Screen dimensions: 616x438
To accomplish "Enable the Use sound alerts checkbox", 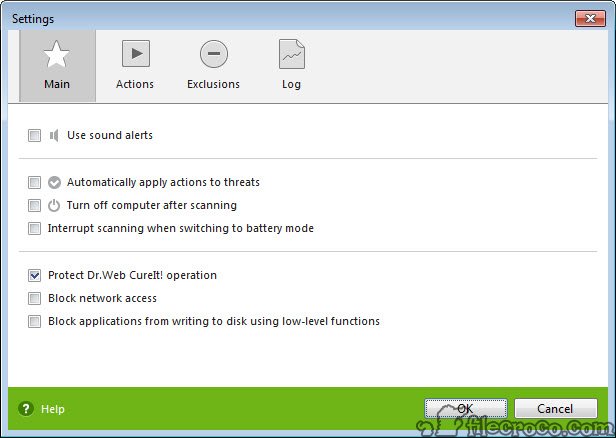I will [35, 136].
